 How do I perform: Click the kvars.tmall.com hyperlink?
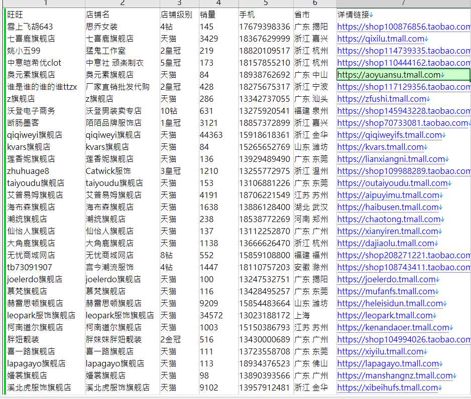[x=382, y=147]
